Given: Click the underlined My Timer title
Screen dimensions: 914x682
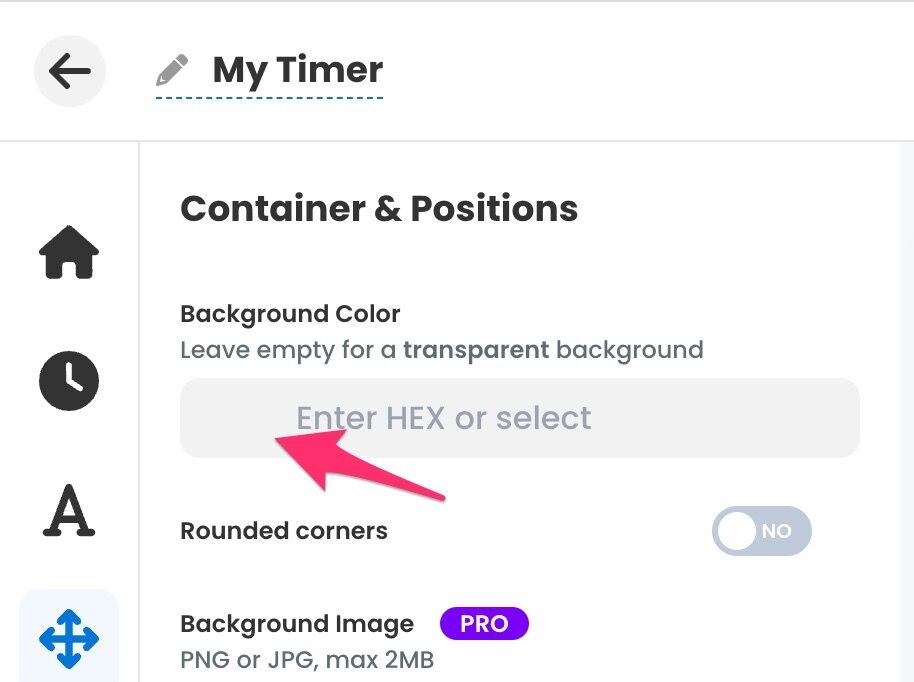Looking at the screenshot, I should (296, 69).
